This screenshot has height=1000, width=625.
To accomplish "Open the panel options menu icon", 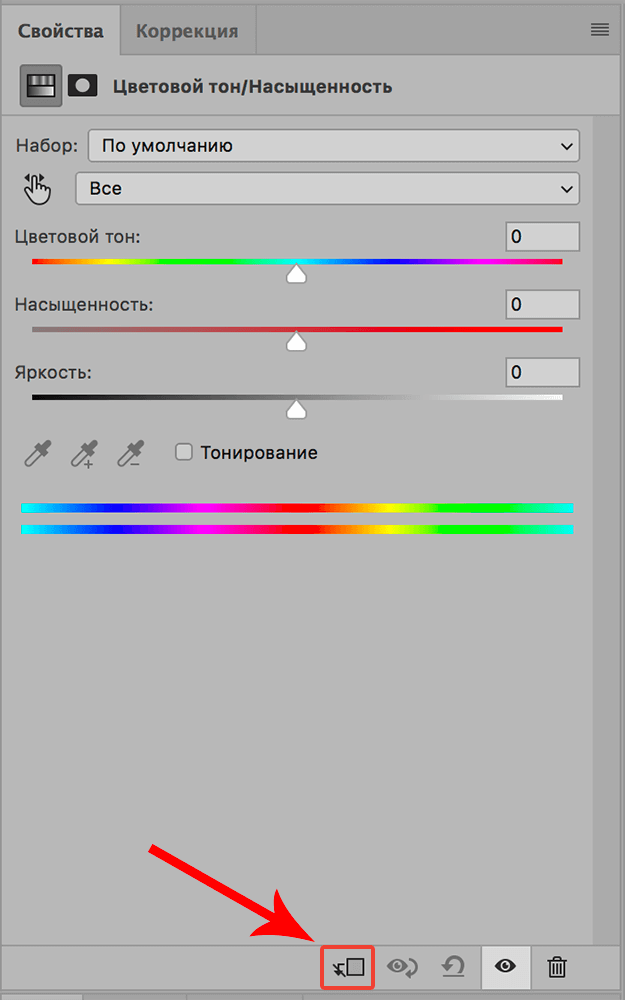I will pyautogui.click(x=599, y=29).
